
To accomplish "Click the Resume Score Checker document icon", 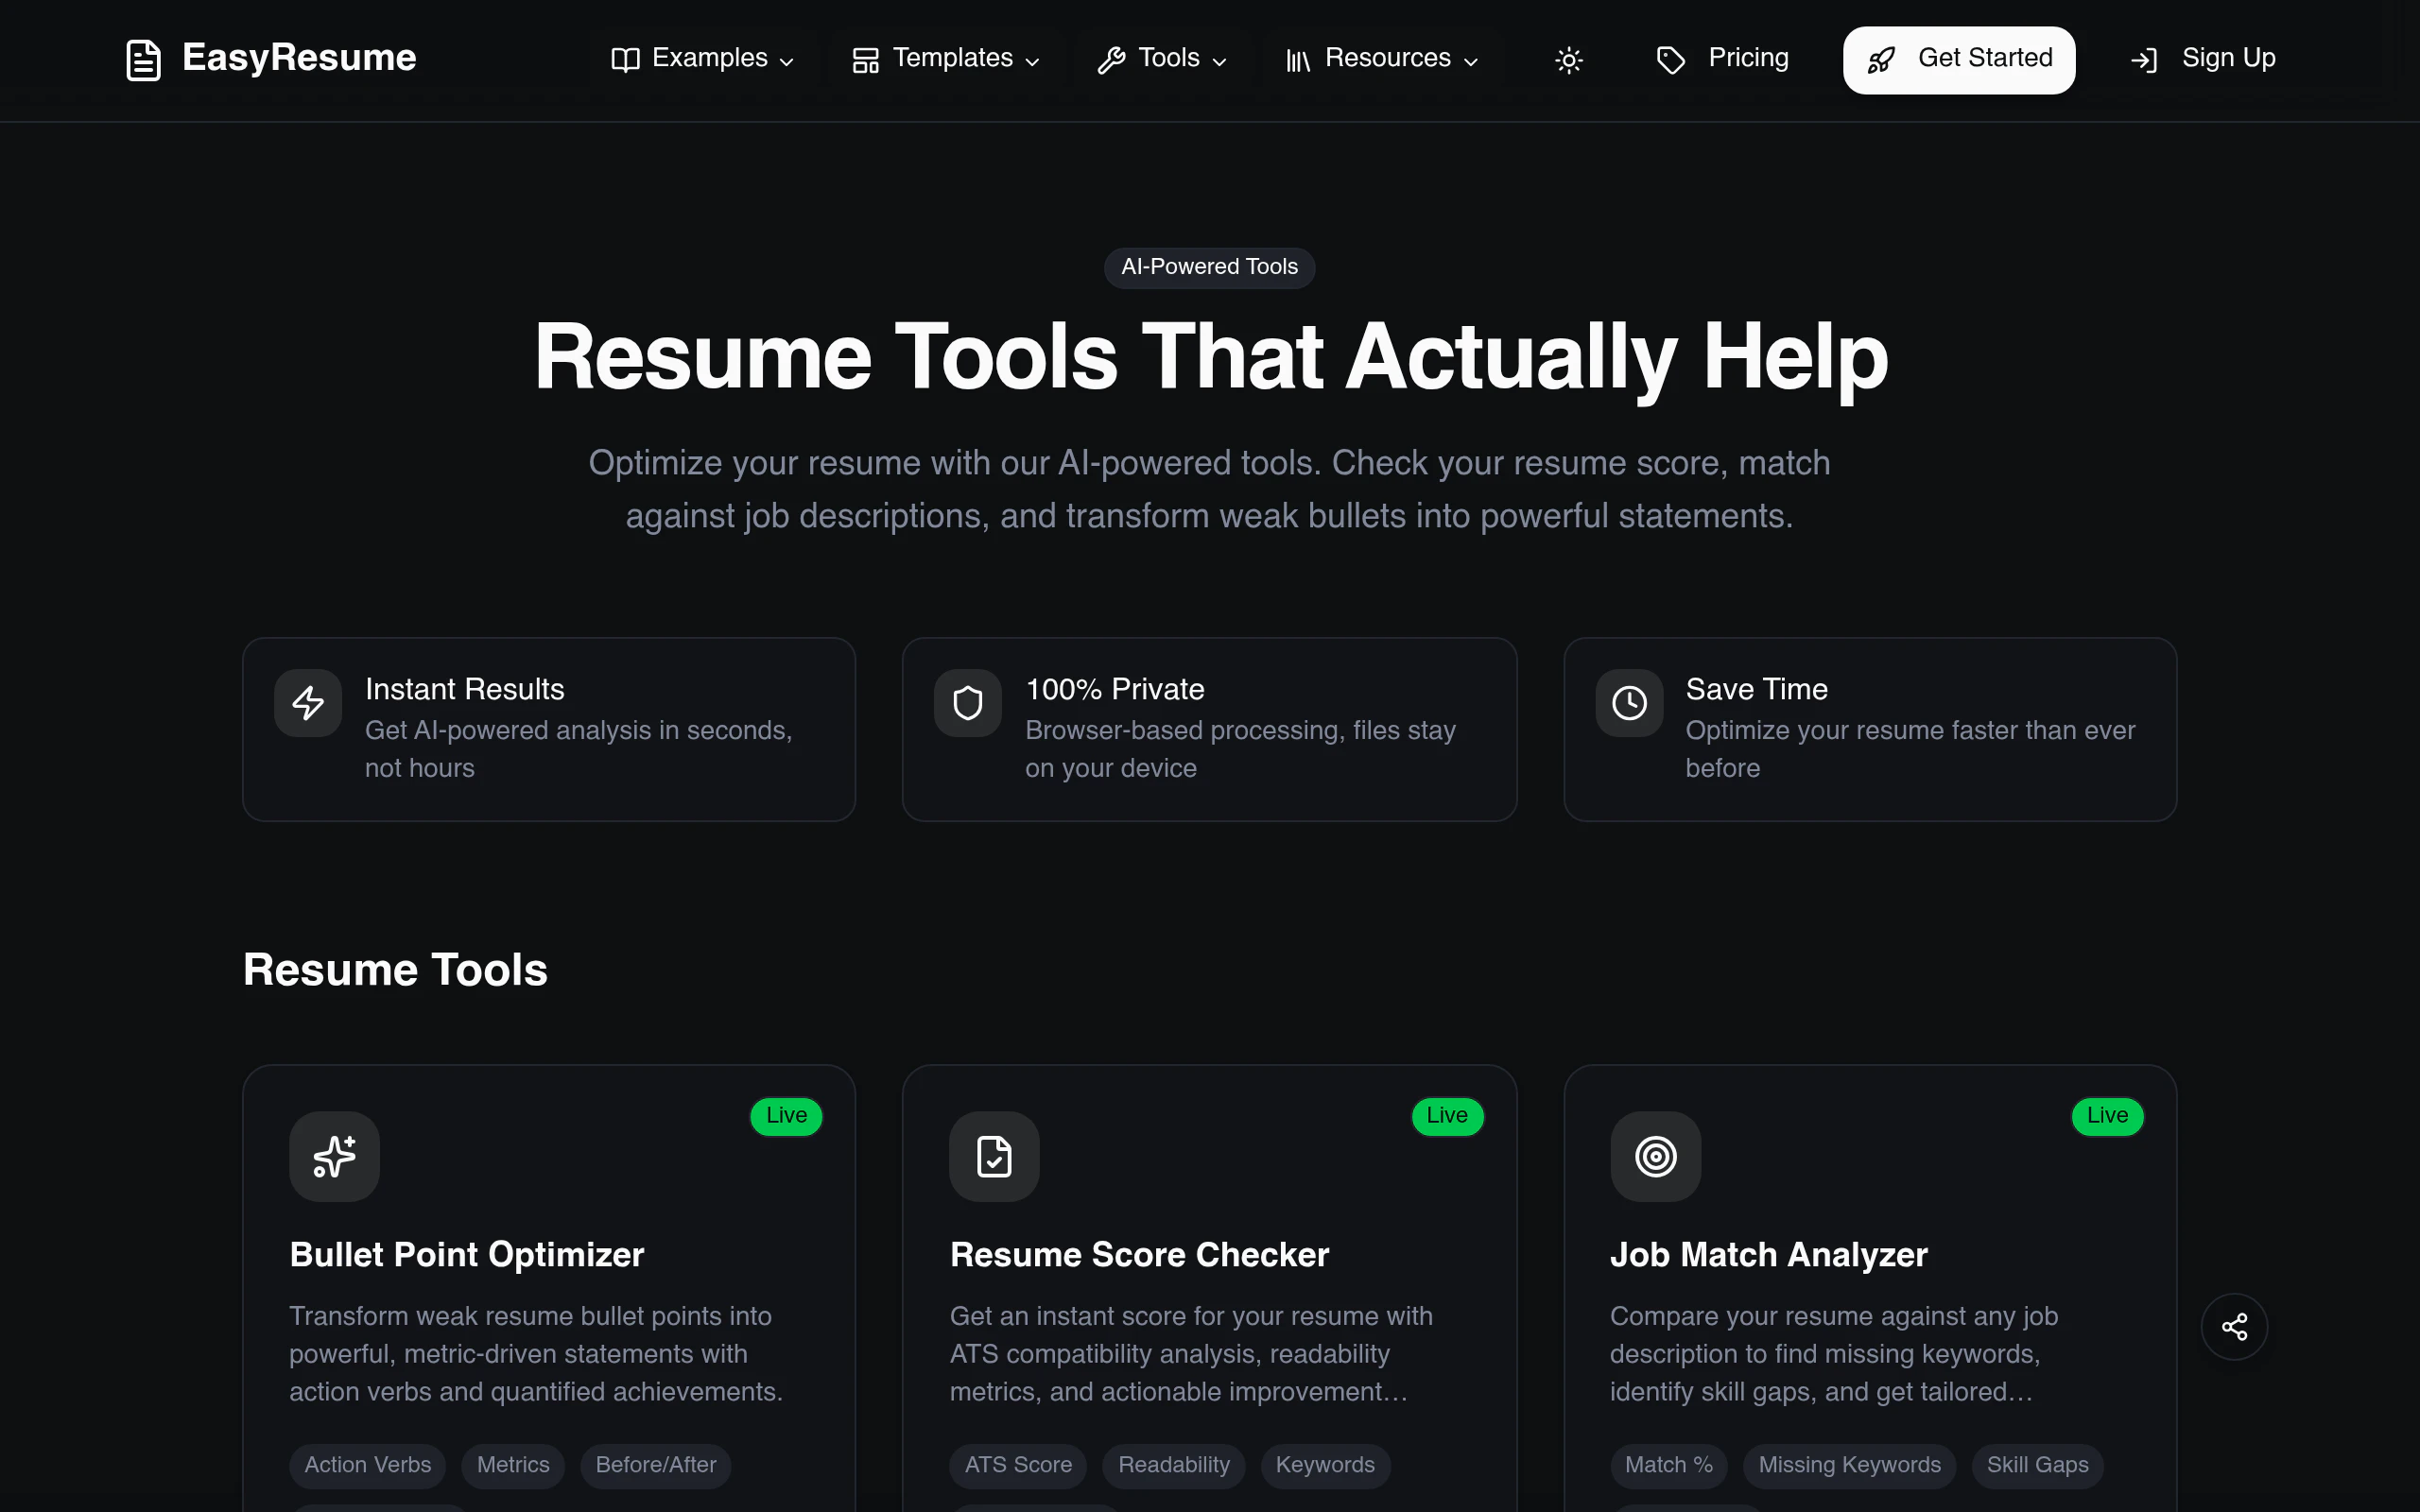I will 993,1157.
